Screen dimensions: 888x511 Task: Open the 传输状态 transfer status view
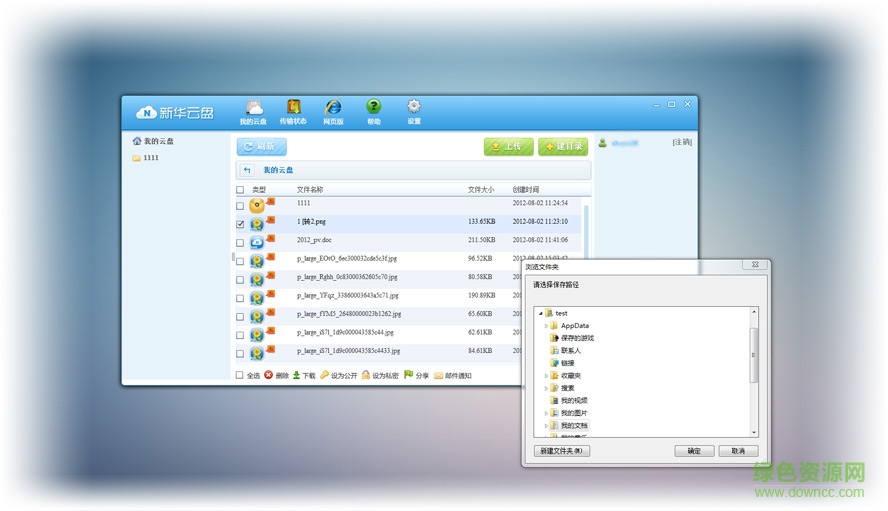point(293,111)
